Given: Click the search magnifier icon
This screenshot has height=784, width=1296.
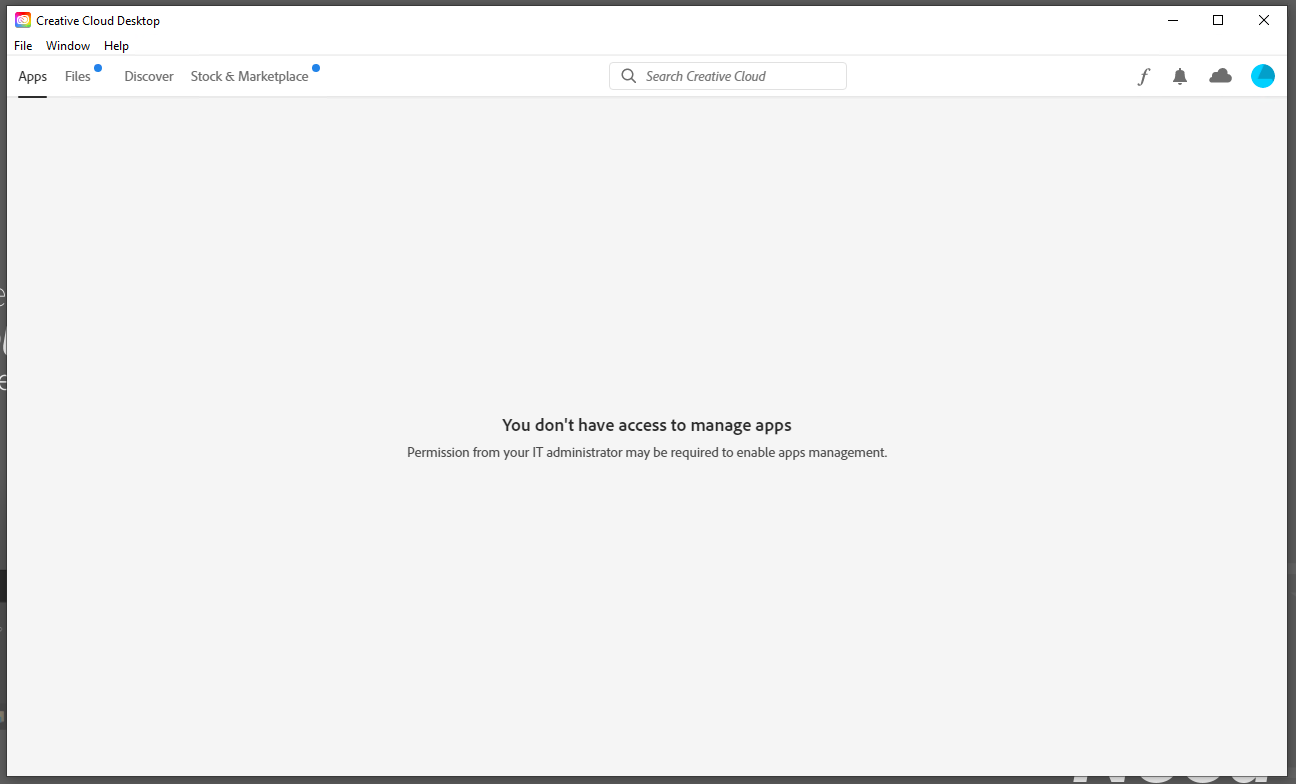Looking at the screenshot, I should (628, 76).
